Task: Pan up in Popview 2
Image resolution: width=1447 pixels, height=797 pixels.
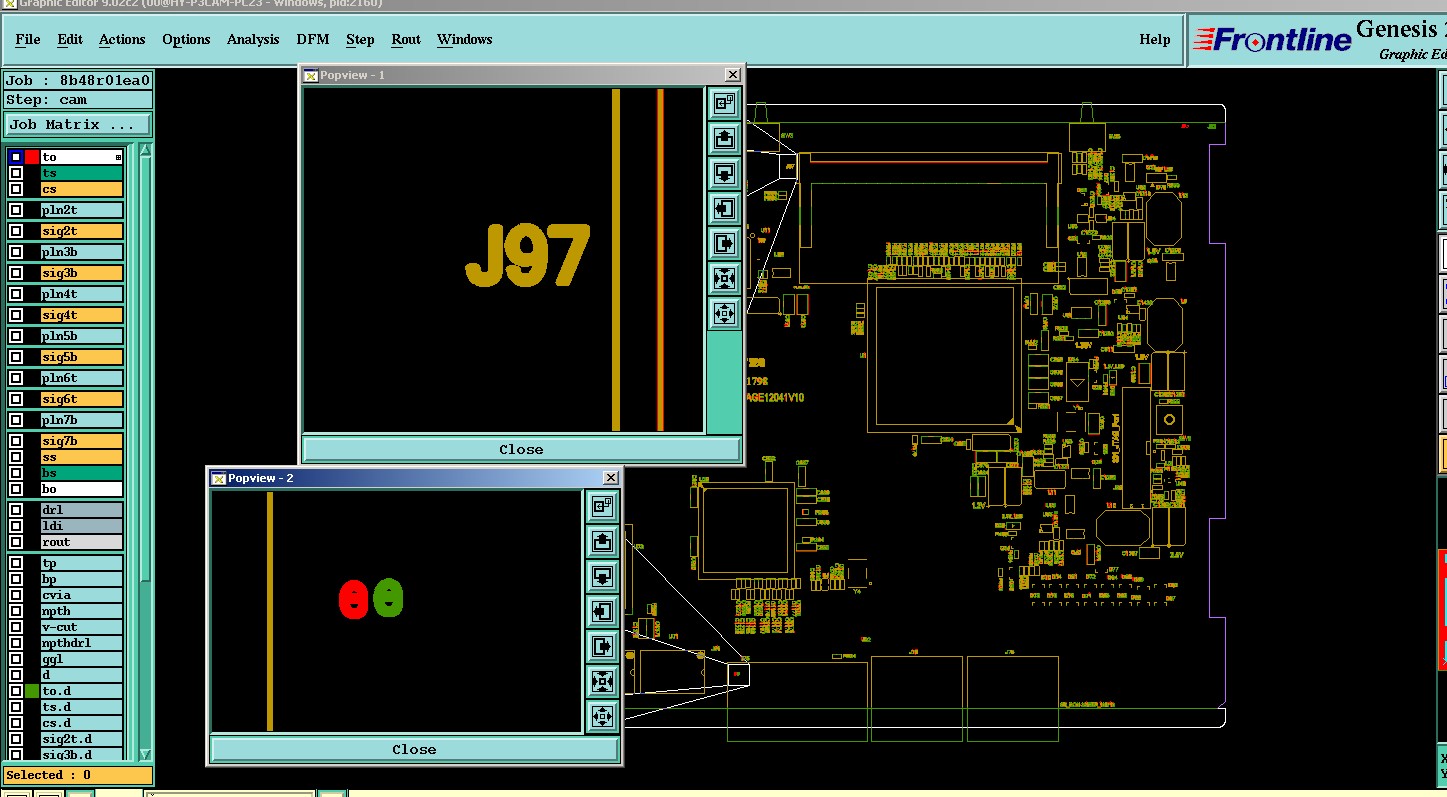Action: [602, 542]
